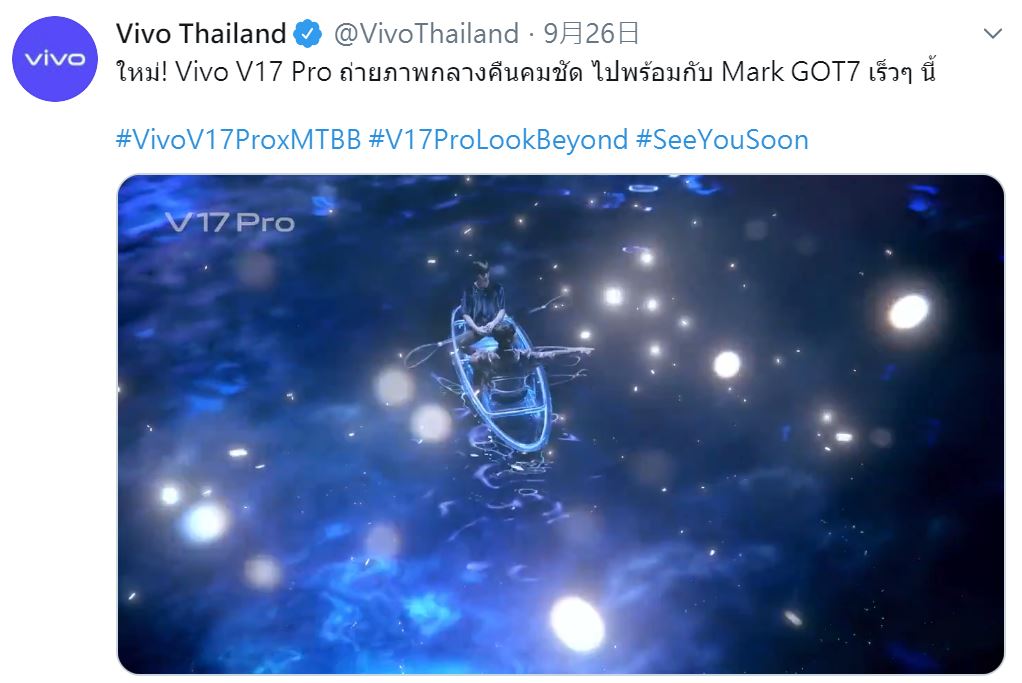1022x683 pixels.
Task: Click the glowing orb at video's lower left
Action: click(x=203, y=520)
